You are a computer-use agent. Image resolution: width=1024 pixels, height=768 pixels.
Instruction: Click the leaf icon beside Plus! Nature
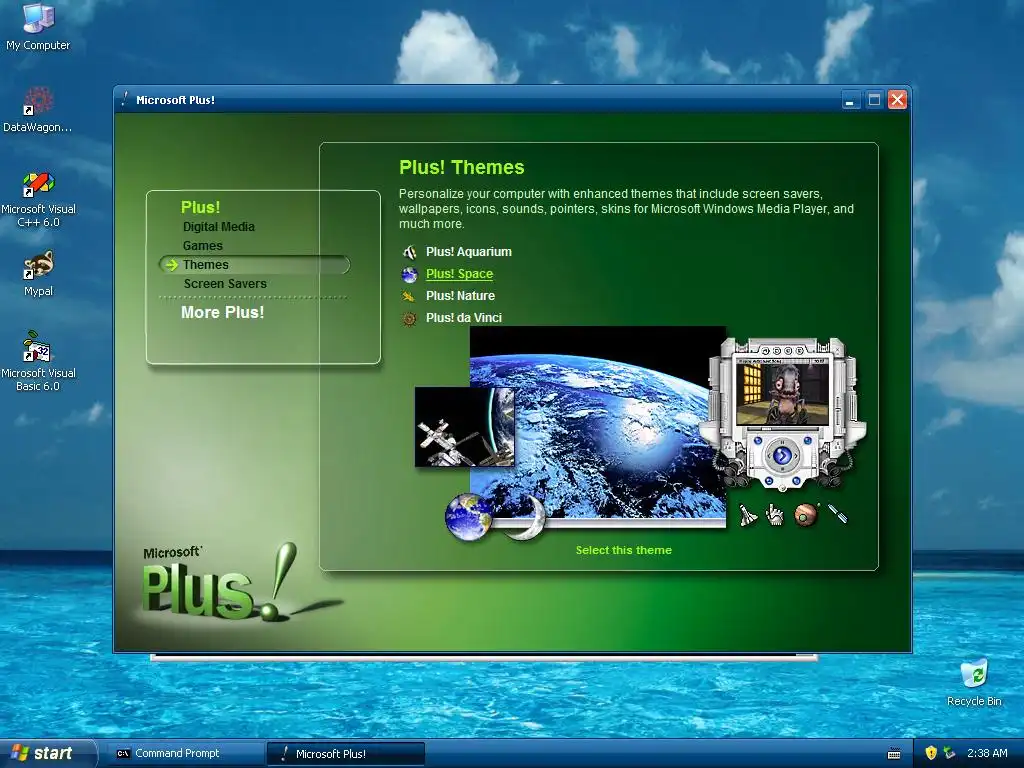tap(409, 296)
